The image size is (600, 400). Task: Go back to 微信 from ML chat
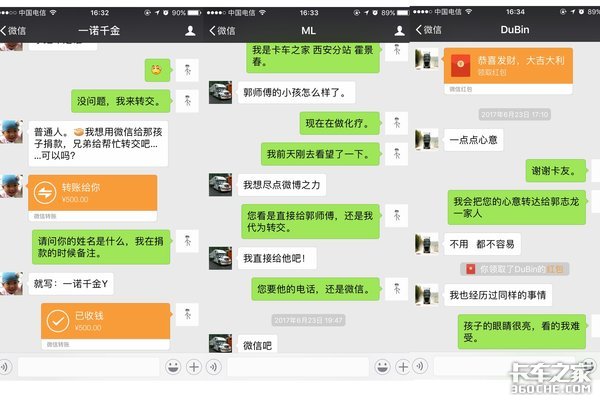(221, 31)
